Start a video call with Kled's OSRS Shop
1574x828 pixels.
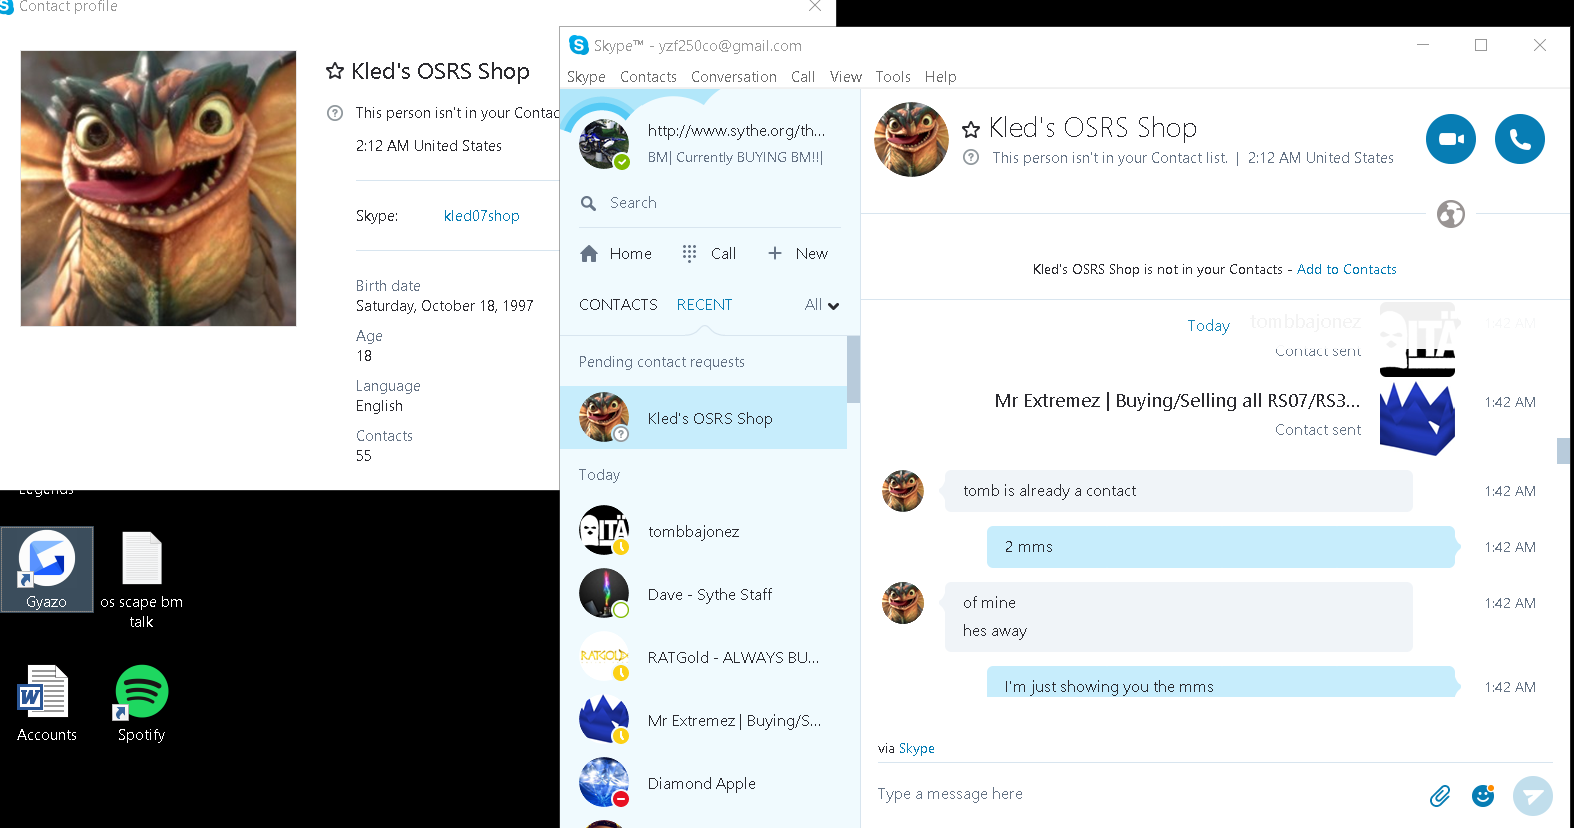1450,139
